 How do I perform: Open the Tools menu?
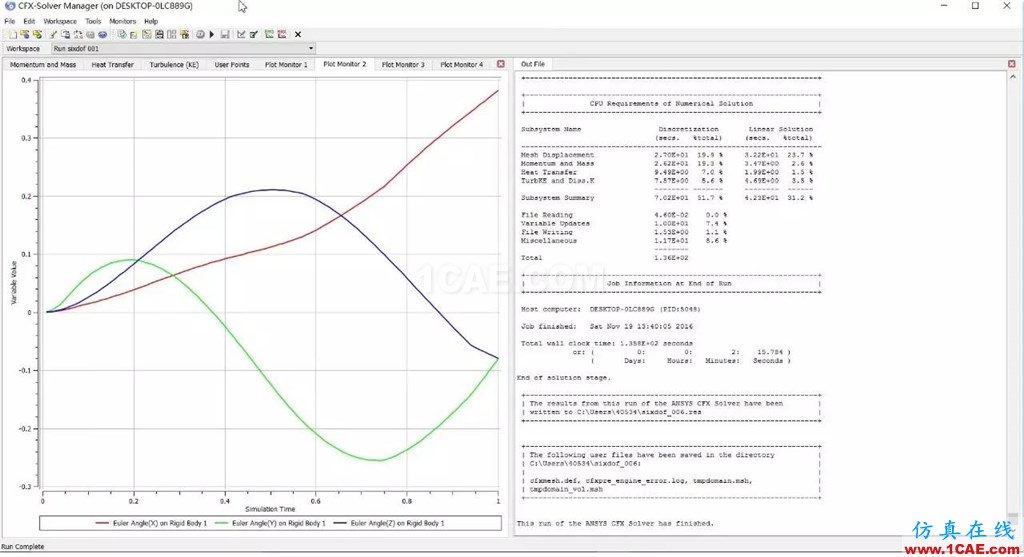(x=93, y=21)
